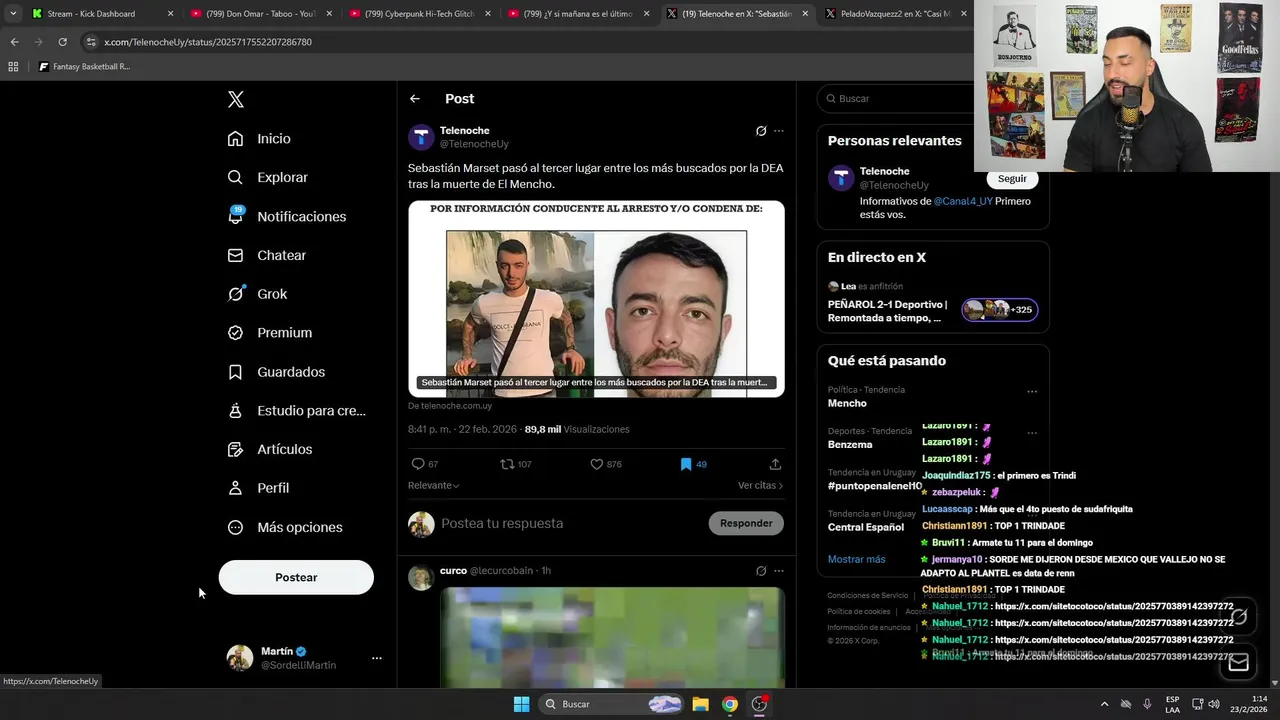Open Notificaciones with 19 badge
This screenshot has height=720, width=1280.
pos(286,216)
